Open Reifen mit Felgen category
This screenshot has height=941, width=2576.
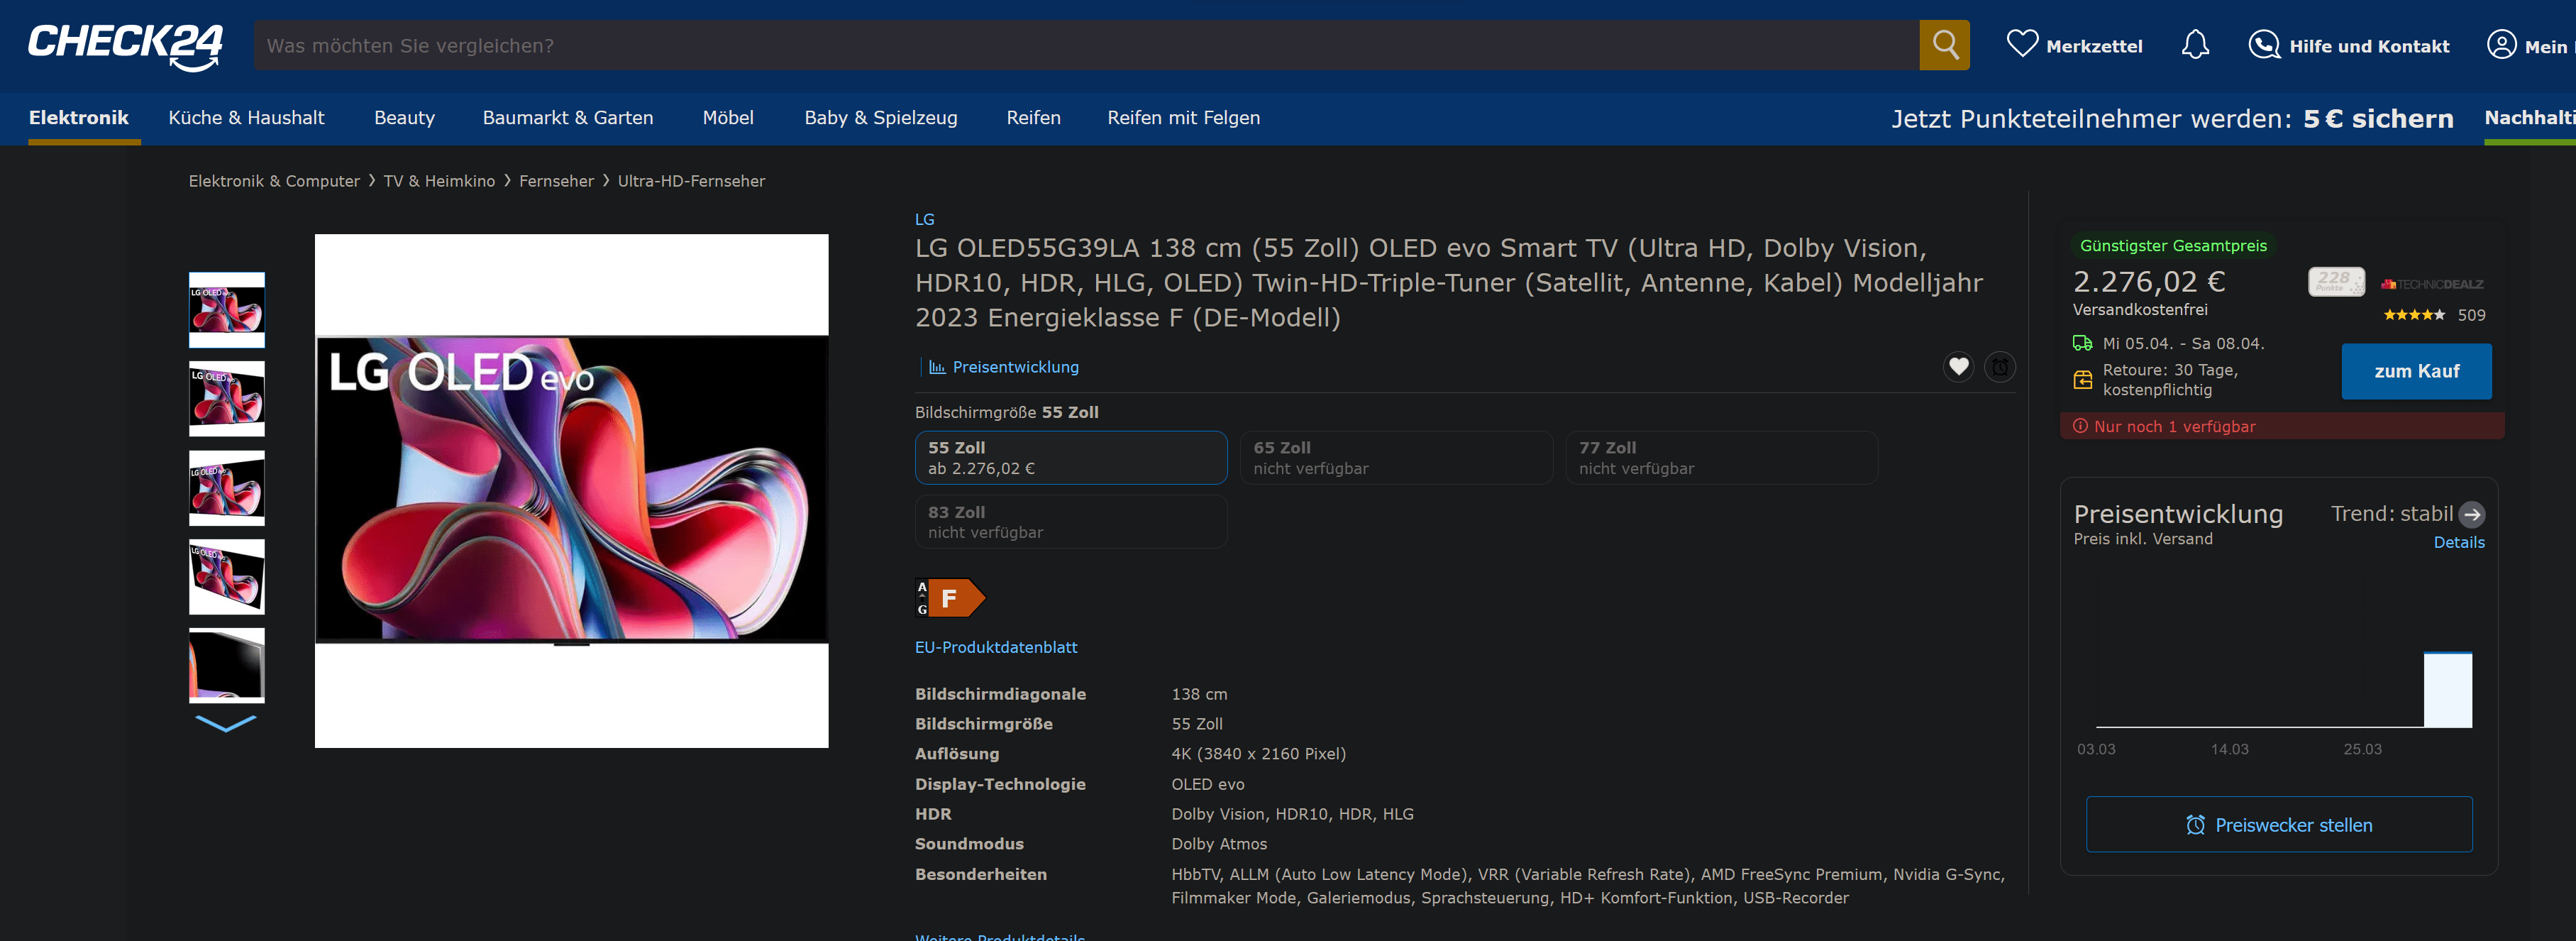tap(1183, 118)
